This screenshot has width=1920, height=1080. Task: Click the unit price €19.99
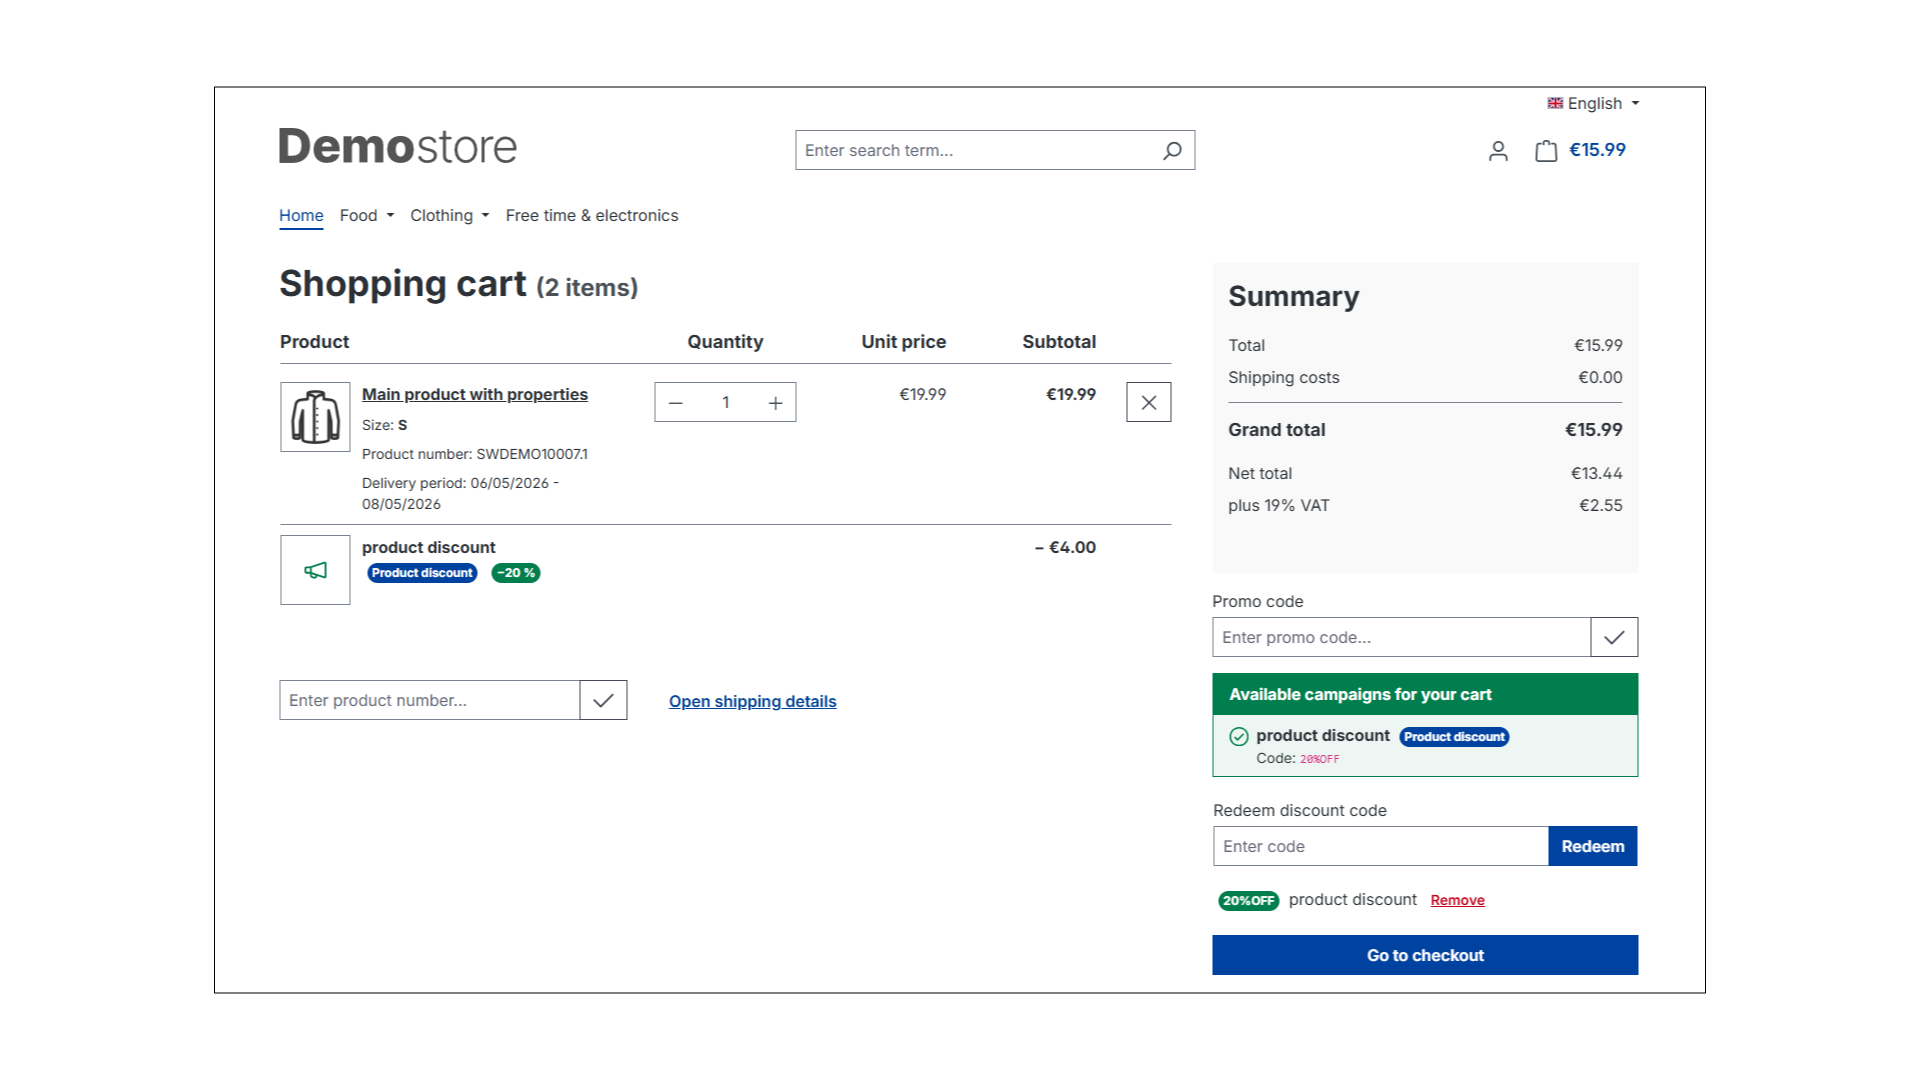pos(922,394)
